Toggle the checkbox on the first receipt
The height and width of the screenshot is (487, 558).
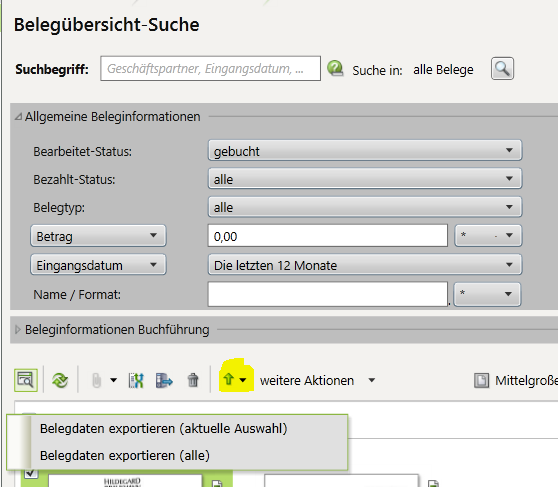[31, 473]
